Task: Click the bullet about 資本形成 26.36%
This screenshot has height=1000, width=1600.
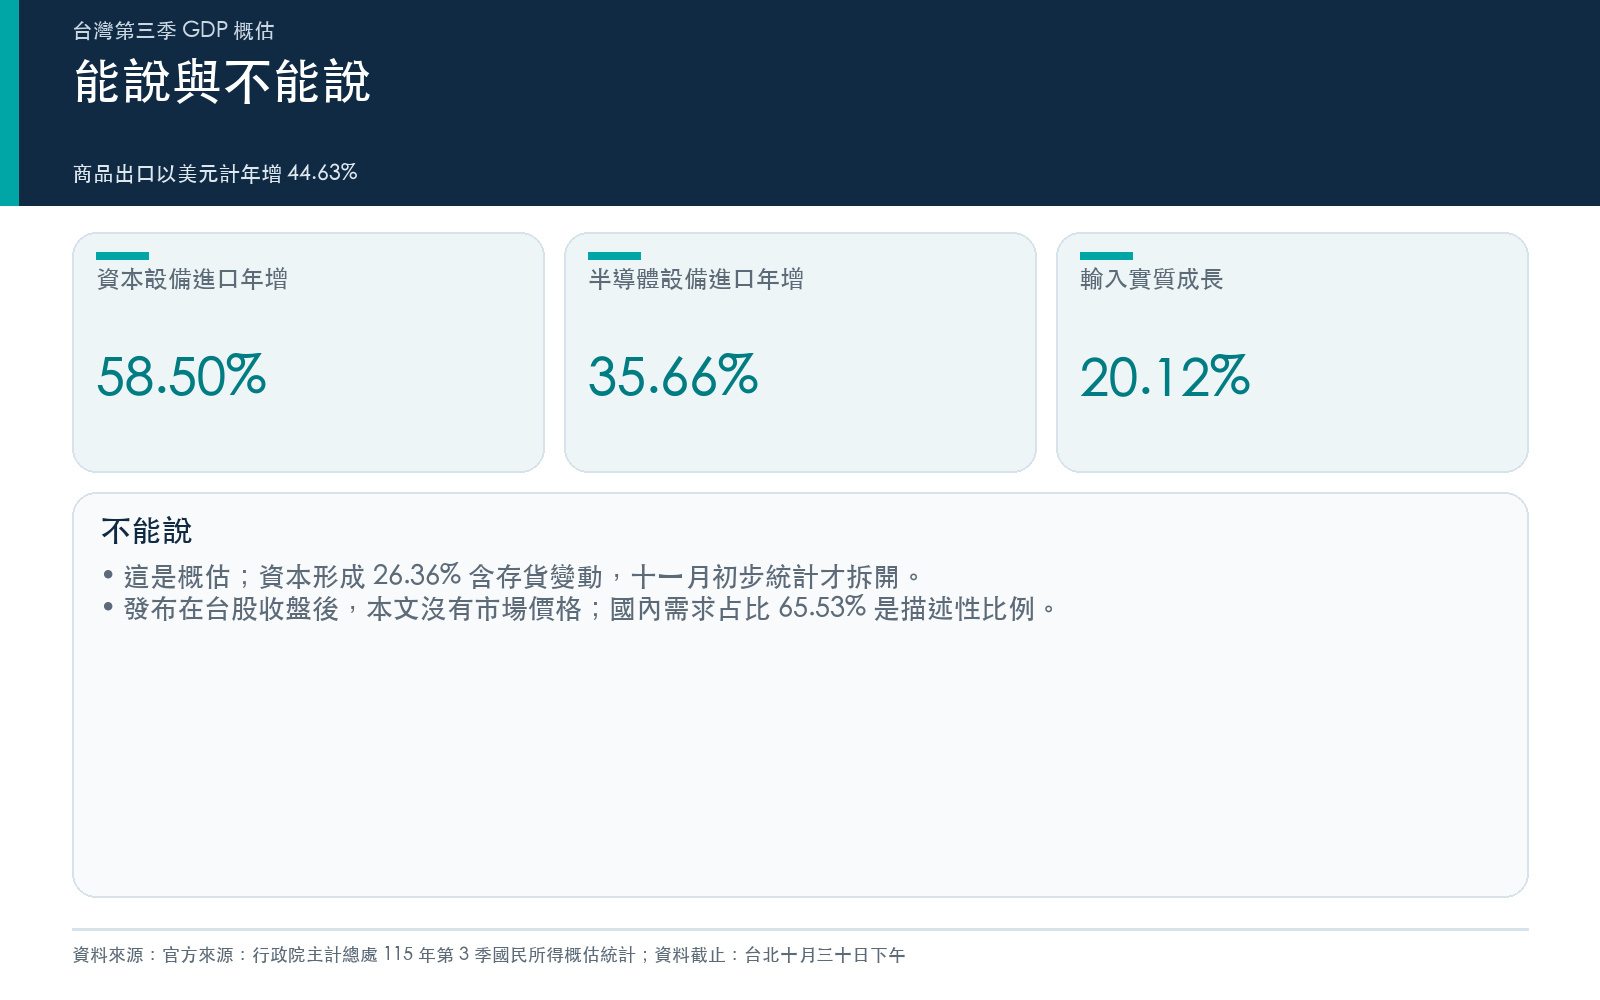Action: pyautogui.click(x=511, y=577)
